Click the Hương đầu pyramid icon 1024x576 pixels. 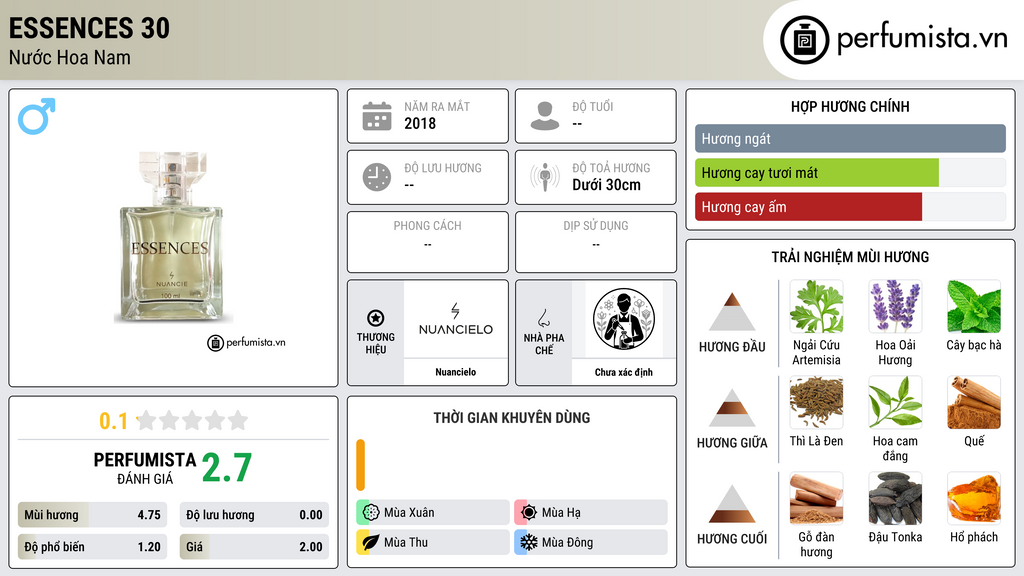coord(732,312)
